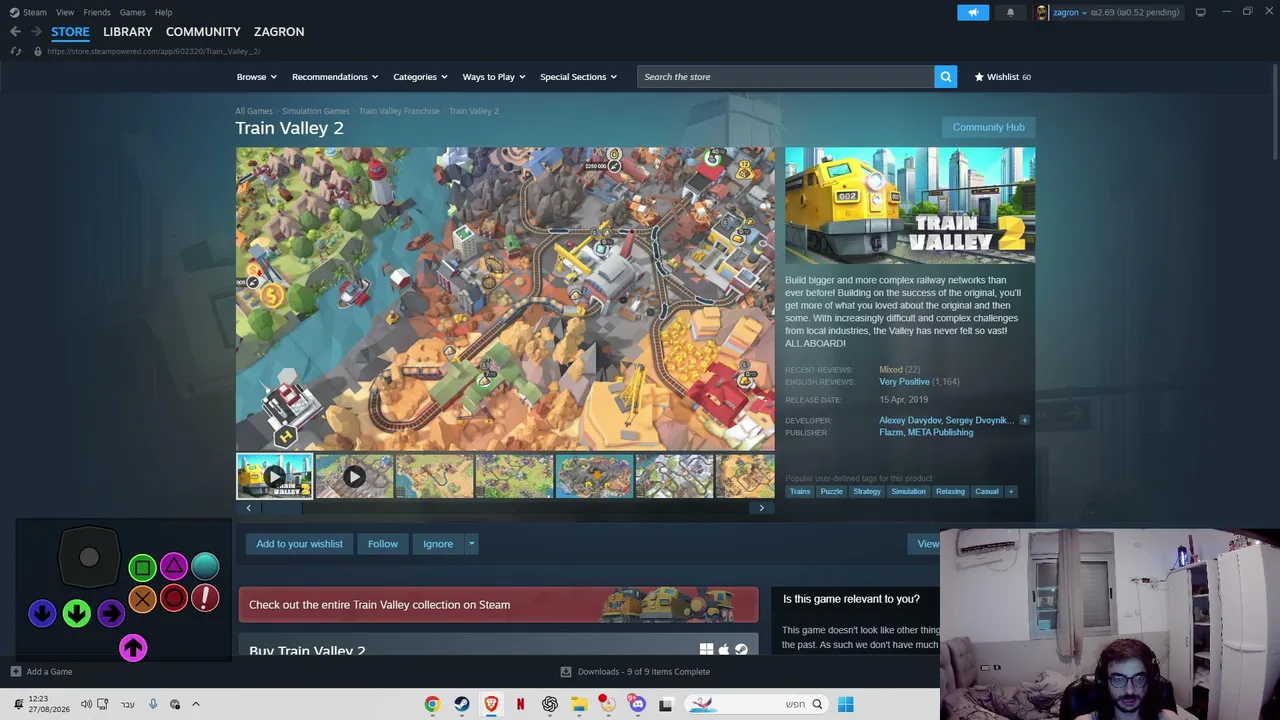Screen dimensions: 1280x720
Task: Open the Friends menu
Action: click(97, 12)
